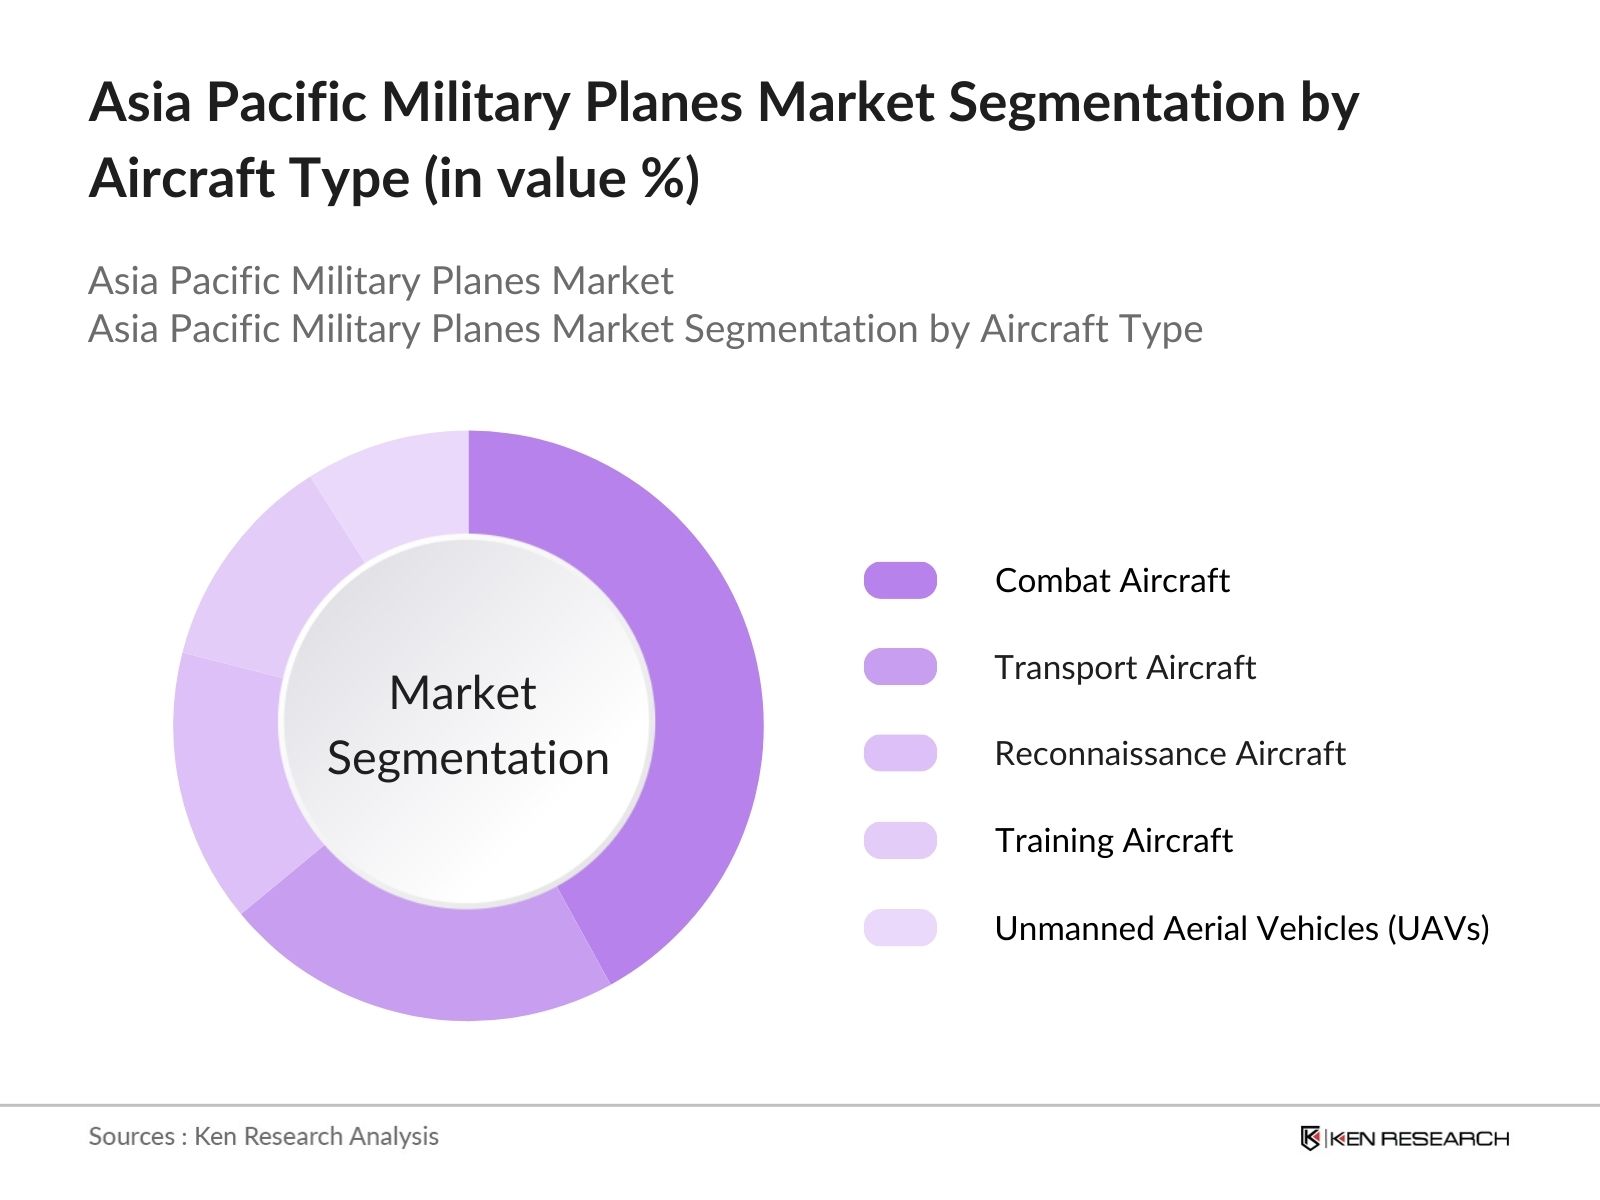This screenshot has height=1200, width=1600.
Task: Select the Training Aircraft legend label
Action: pyautogui.click(x=1113, y=840)
